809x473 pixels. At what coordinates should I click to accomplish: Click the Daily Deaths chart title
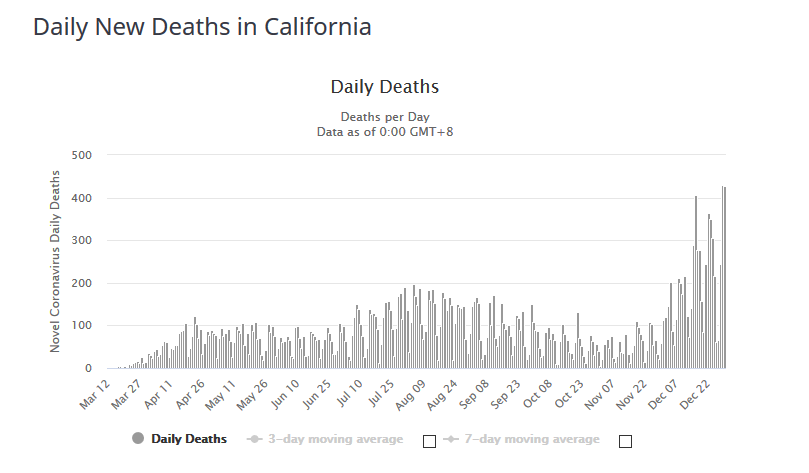click(x=384, y=87)
